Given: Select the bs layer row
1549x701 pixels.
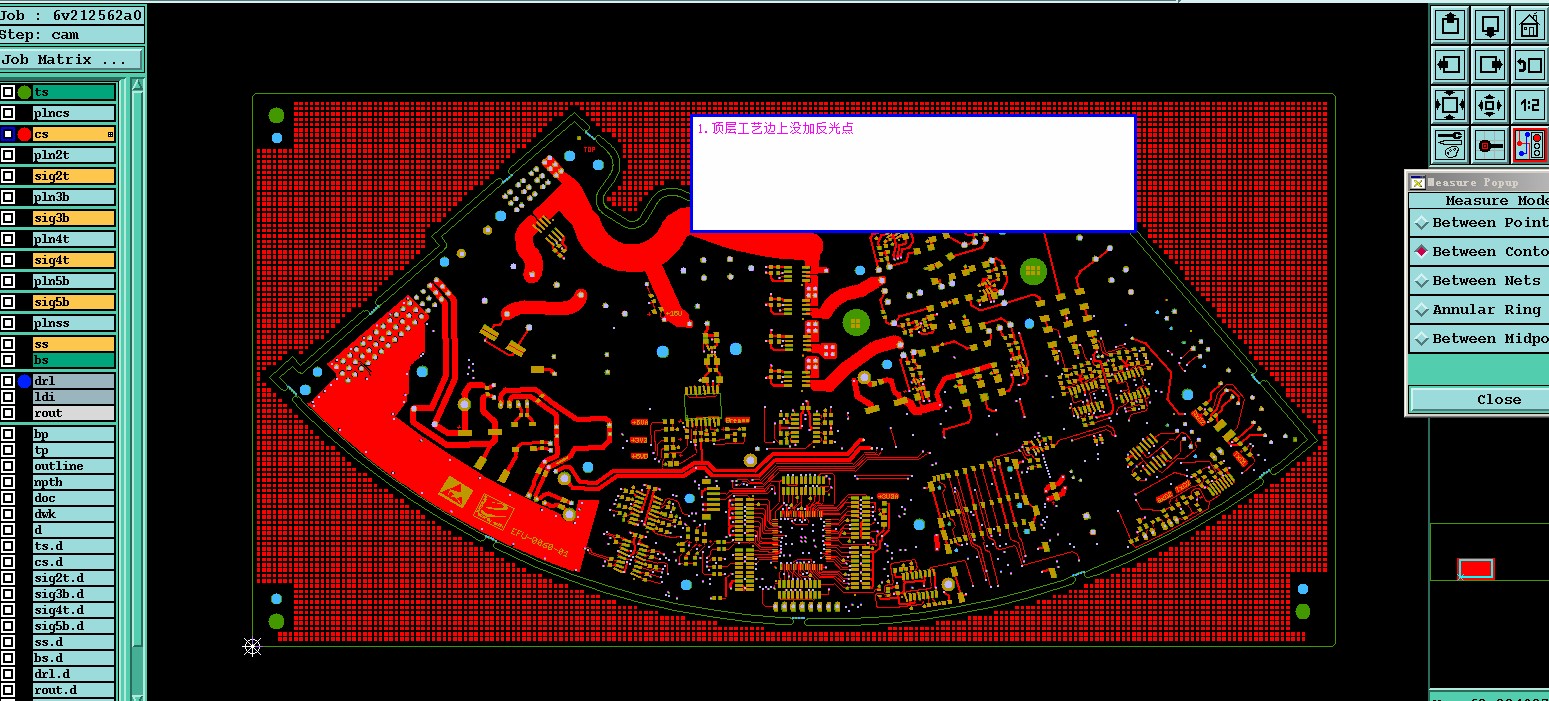Looking at the screenshot, I should (73, 360).
